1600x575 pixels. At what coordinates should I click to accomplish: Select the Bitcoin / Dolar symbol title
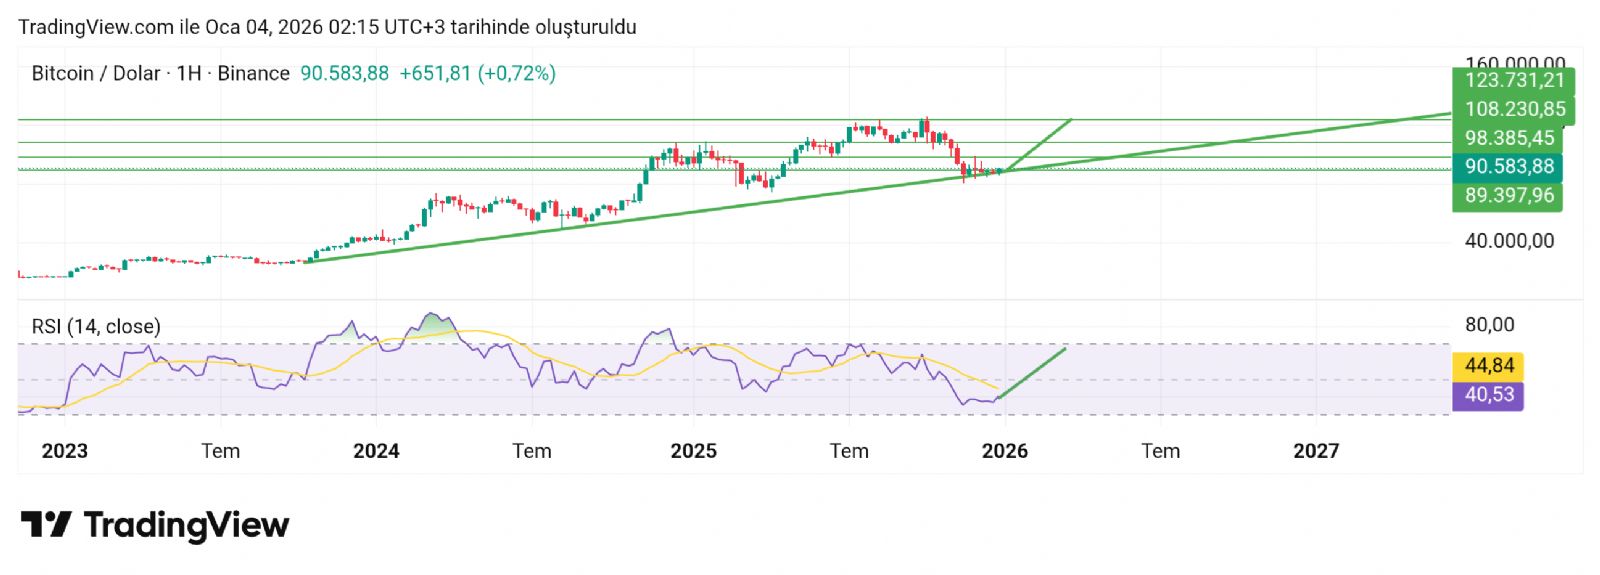click(x=96, y=74)
